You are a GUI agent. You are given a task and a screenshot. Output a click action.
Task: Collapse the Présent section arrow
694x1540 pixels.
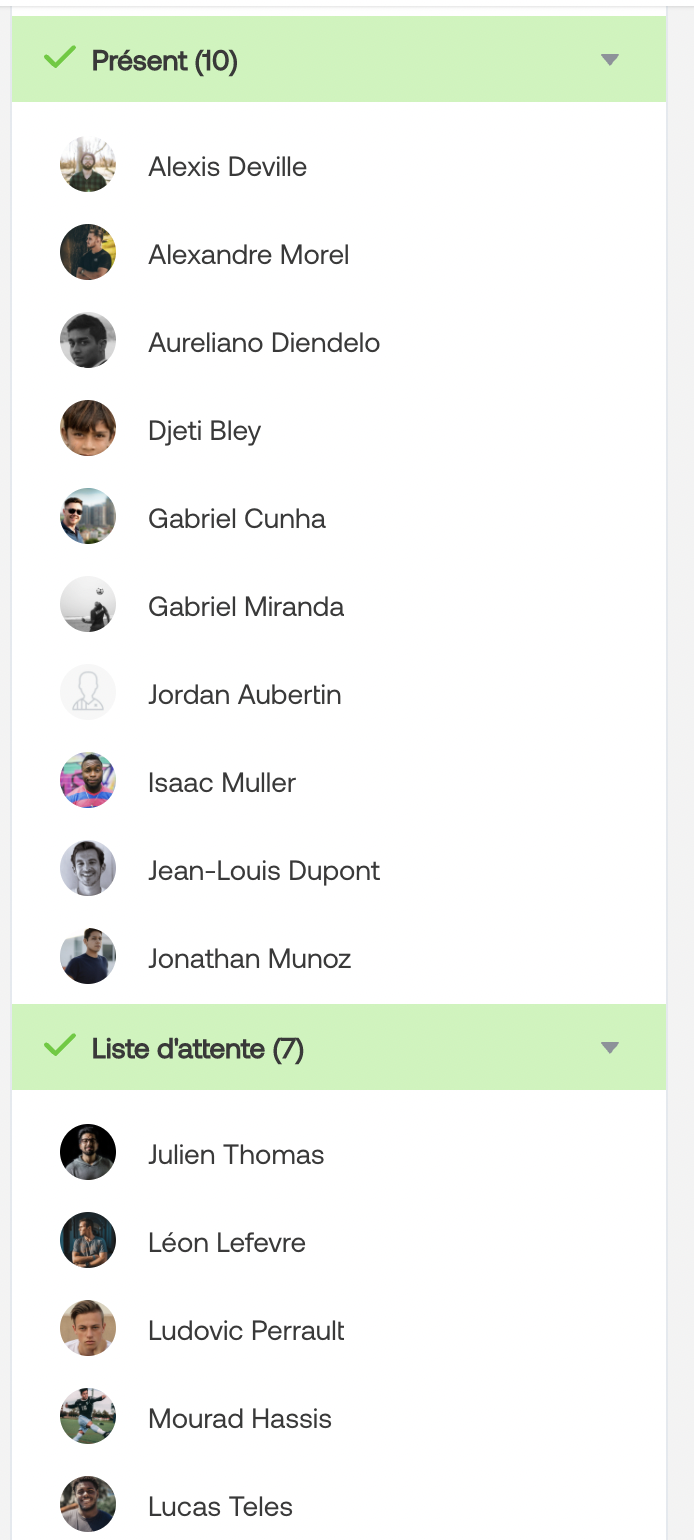[x=610, y=60]
